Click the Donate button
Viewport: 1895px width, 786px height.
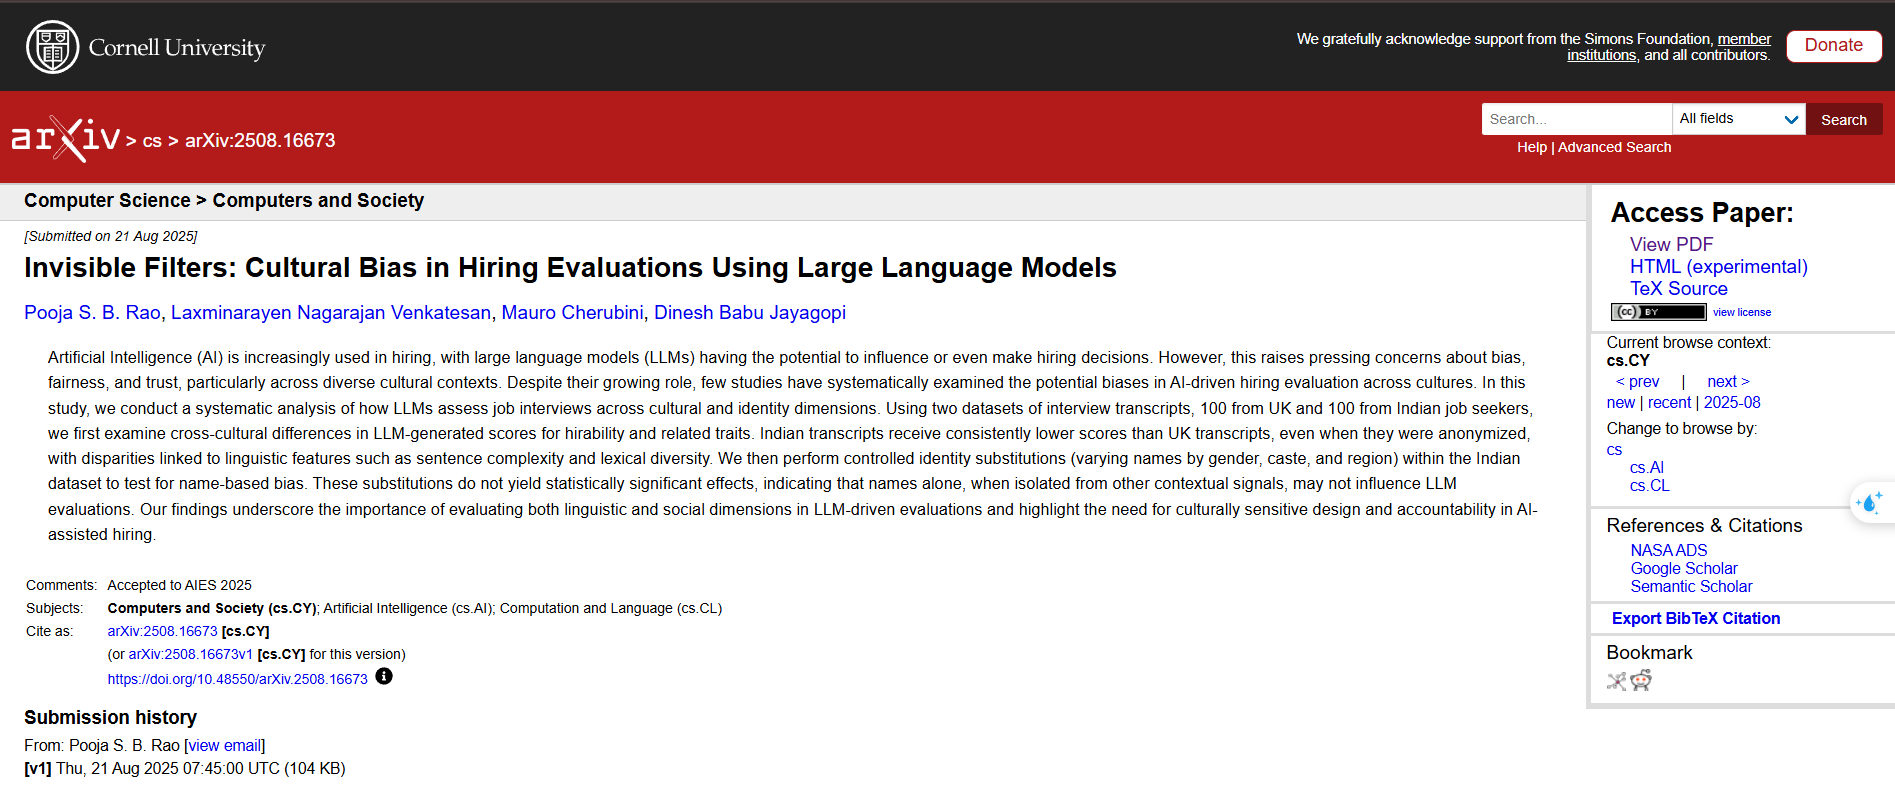pyautogui.click(x=1833, y=46)
